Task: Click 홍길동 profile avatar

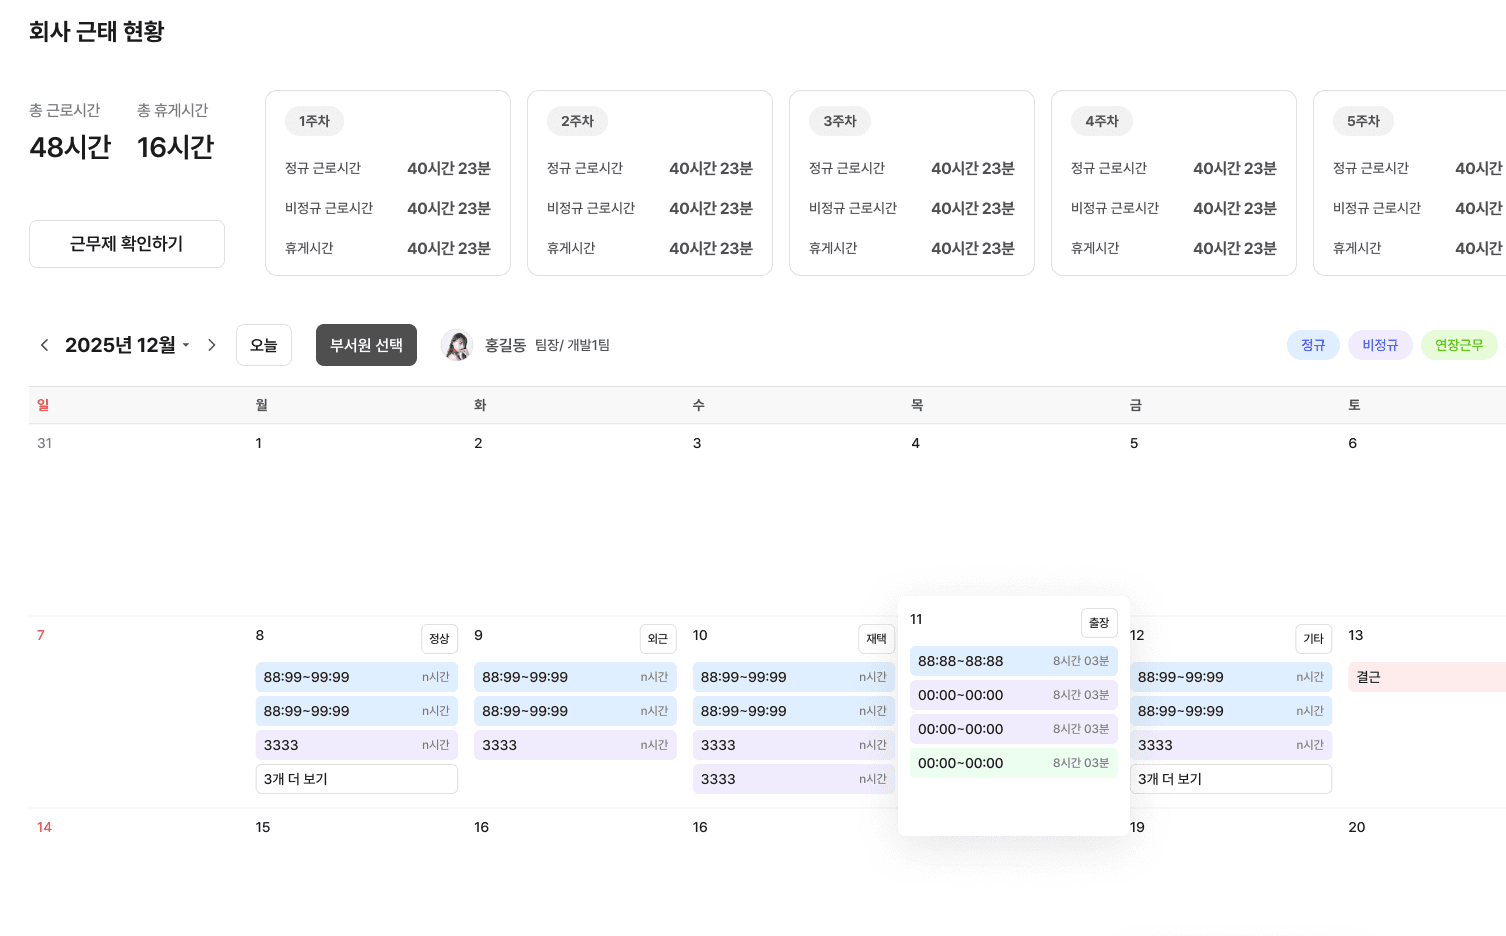Action: tap(457, 345)
